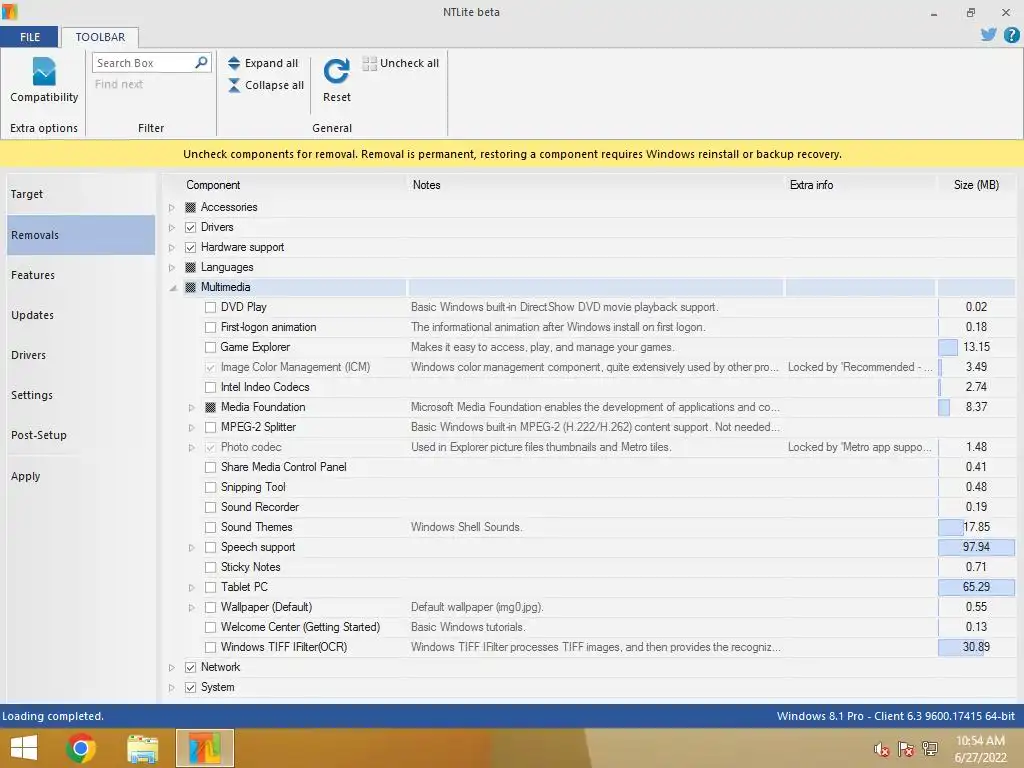1024x768 pixels.
Task: Toggle the Sticky Notes checkbox
Action: pos(210,568)
